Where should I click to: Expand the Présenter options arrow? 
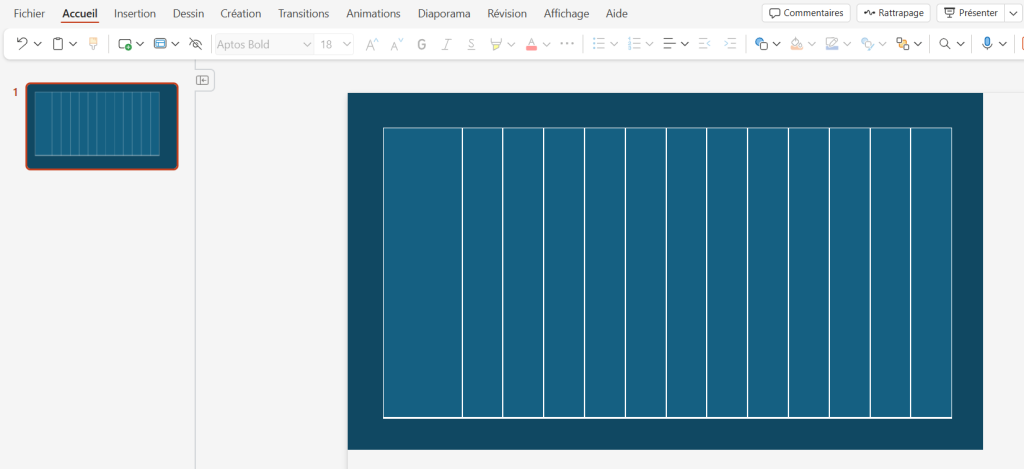click(x=1014, y=13)
